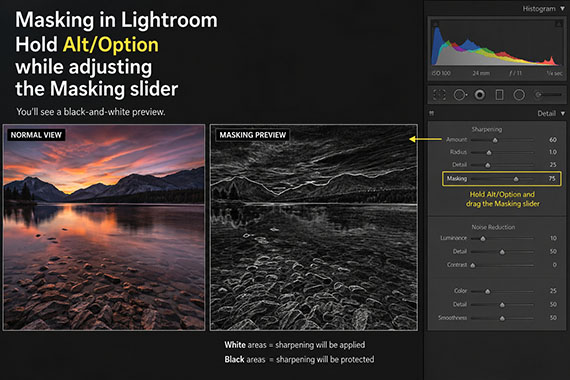The image size is (570, 380).
Task: Click the Luminance value 10
Action: (553, 238)
